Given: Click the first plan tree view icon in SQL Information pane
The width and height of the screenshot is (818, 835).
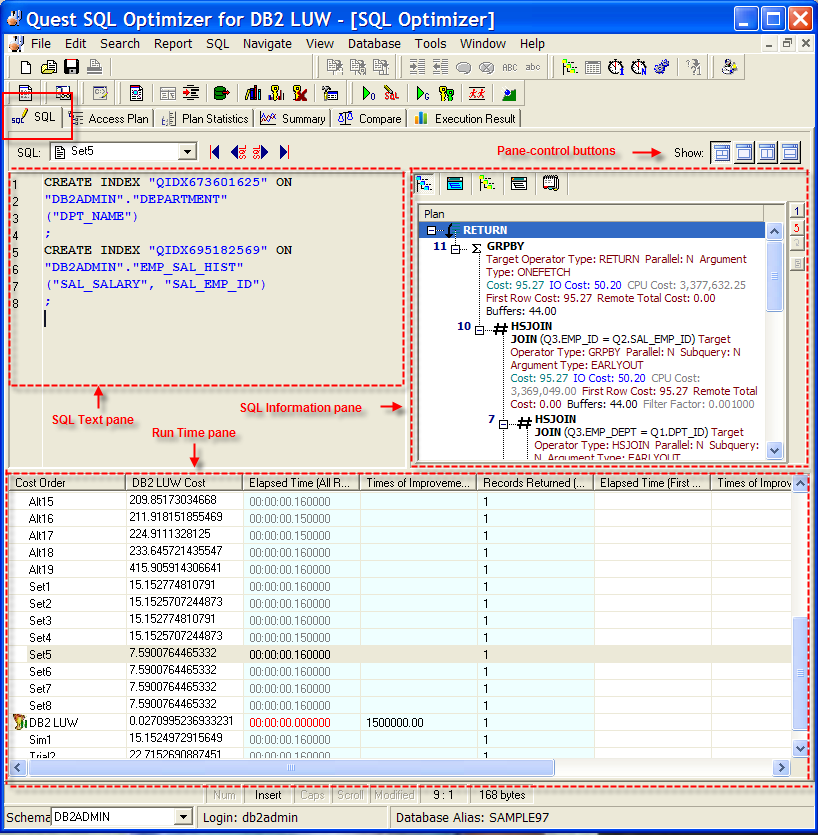Looking at the screenshot, I should [x=425, y=183].
